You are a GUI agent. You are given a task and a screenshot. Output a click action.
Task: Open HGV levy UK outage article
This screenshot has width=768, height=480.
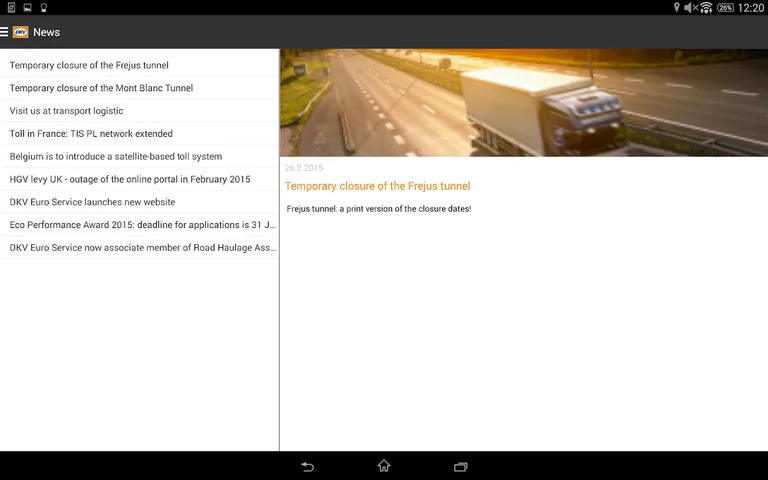pyautogui.click(x=140, y=179)
